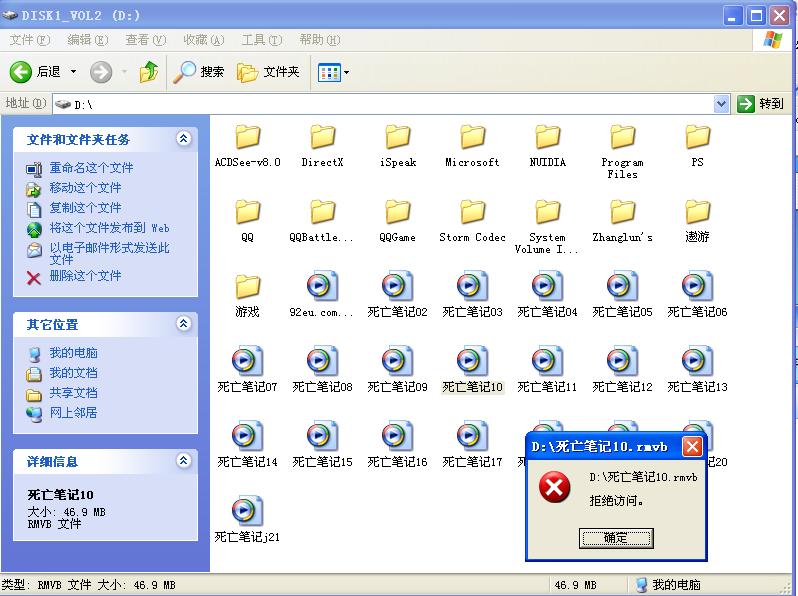Image resolution: width=798 pixels, height=596 pixels.
Task: Click the green Up folder icon
Action: 149,72
